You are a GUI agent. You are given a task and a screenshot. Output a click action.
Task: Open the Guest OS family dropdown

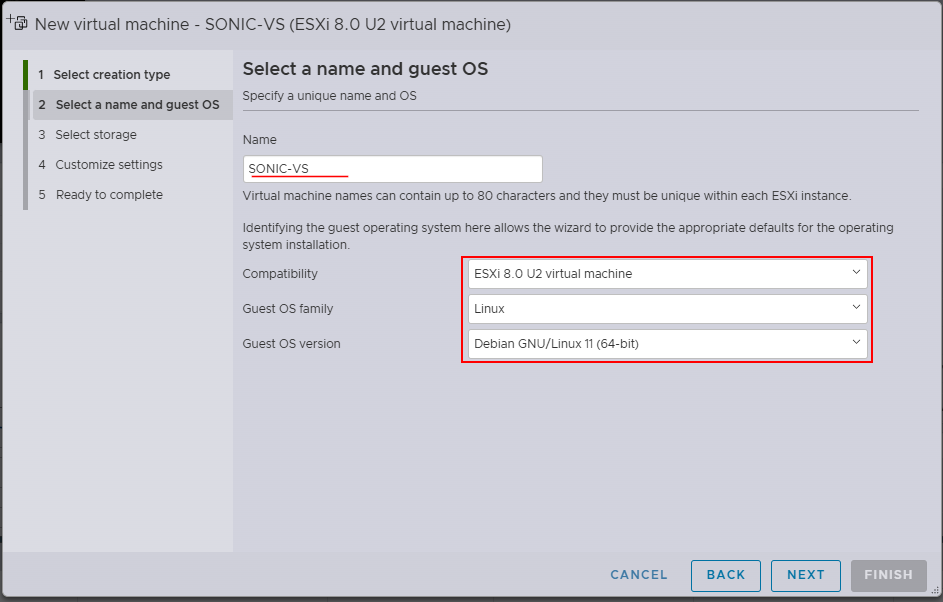[x=668, y=309]
